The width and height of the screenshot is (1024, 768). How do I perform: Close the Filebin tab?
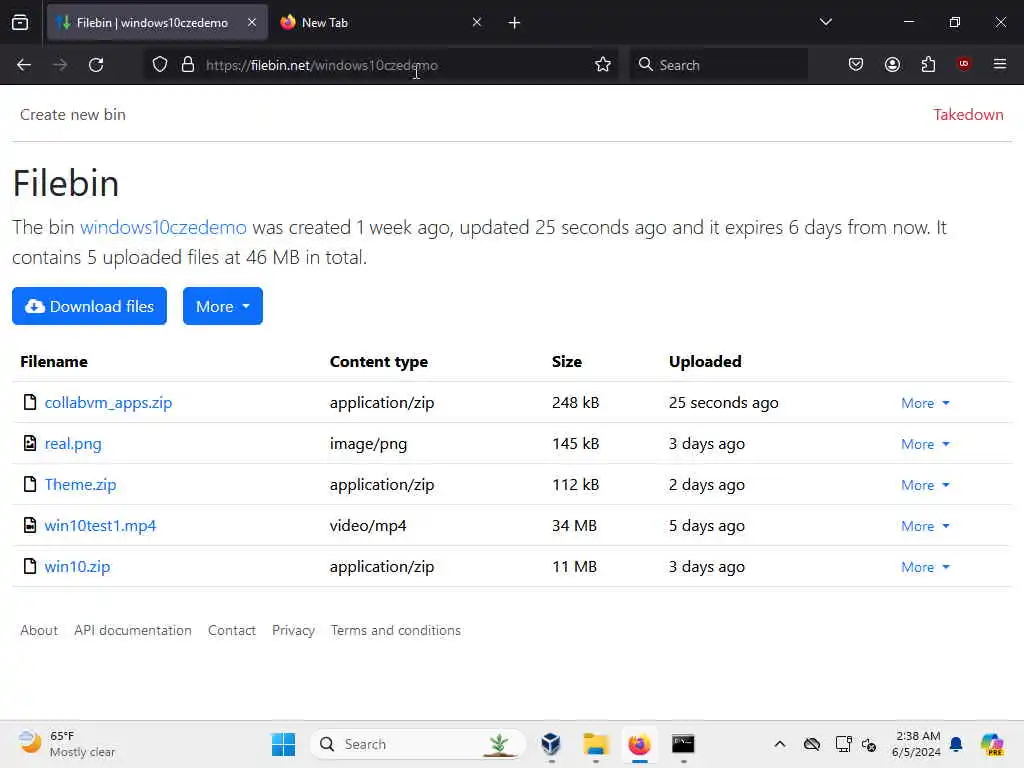tap(252, 22)
